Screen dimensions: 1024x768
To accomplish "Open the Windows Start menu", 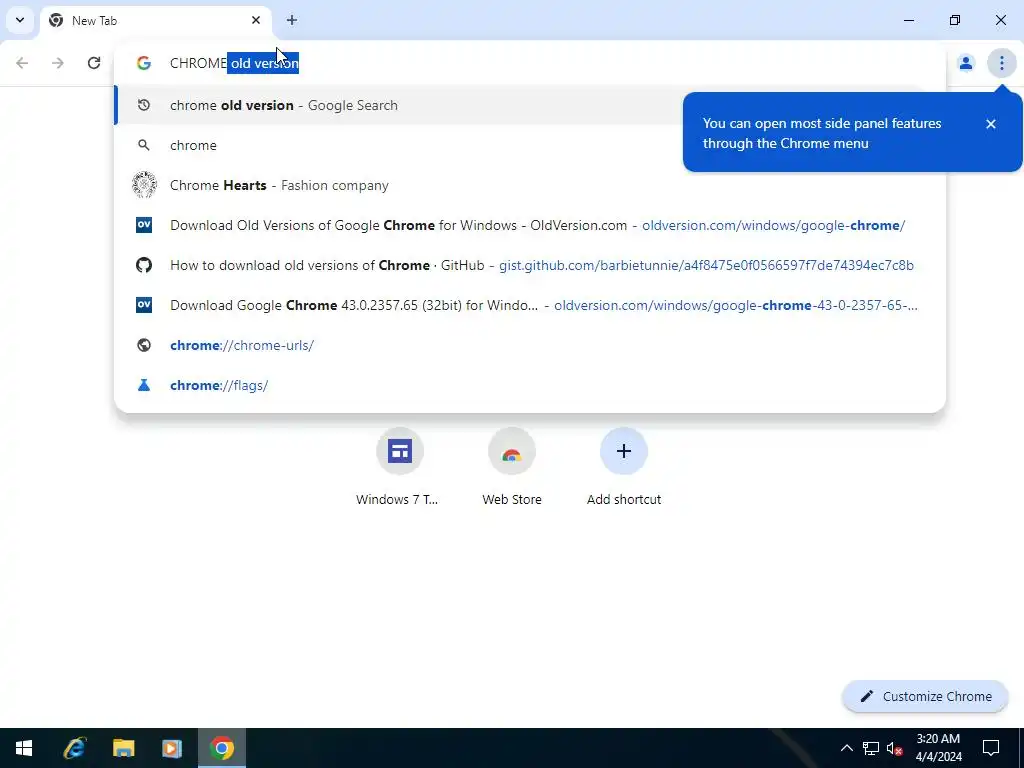I will (x=24, y=748).
